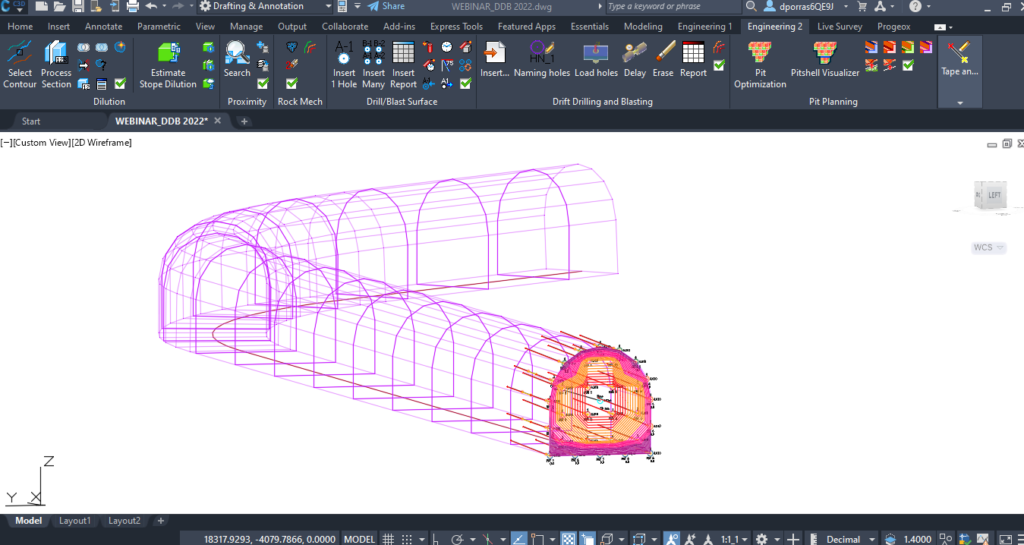
Task: Toggle the Pit Planning green checkbox
Action: click(x=908, y=65)
